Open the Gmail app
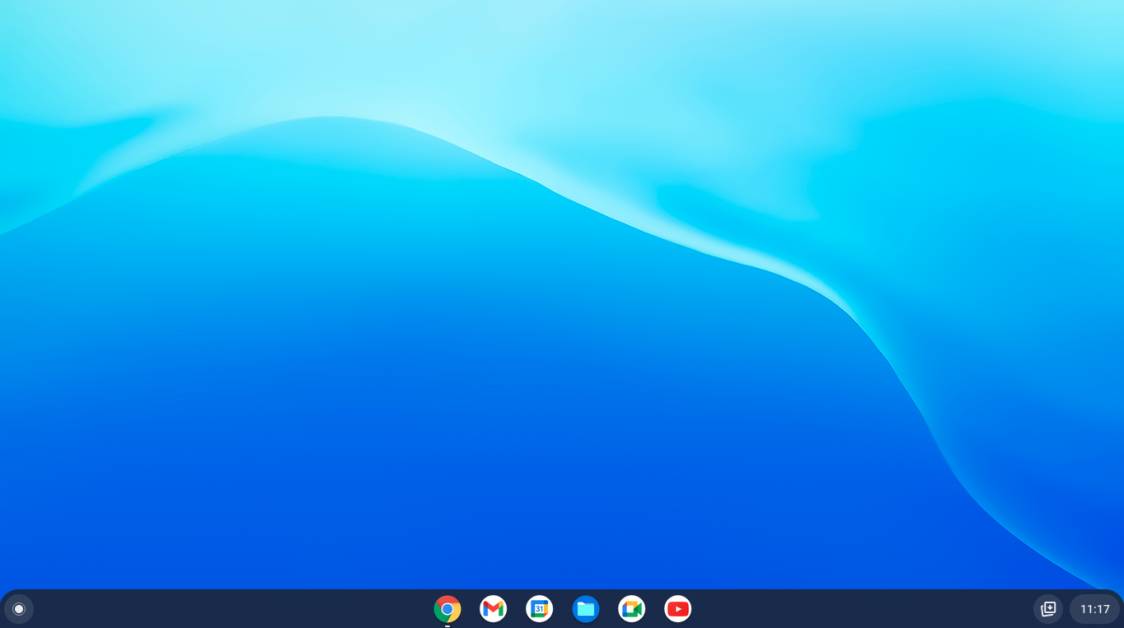The width and height of the screenshot is (1124, 628). point(493,608)
